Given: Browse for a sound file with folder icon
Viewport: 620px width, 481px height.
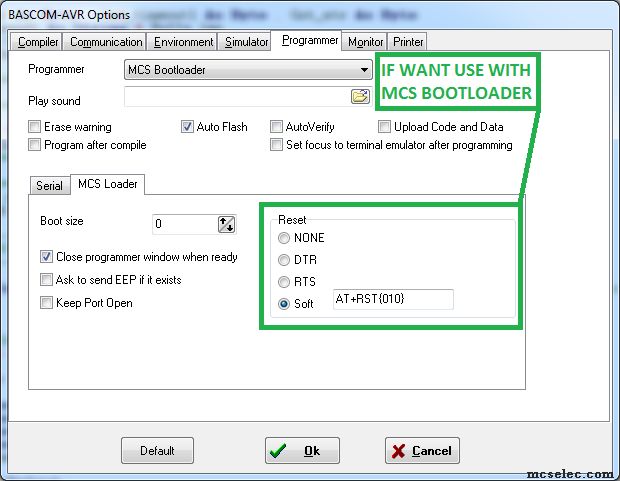Looking at the screenshot, I should coord(360,96).
